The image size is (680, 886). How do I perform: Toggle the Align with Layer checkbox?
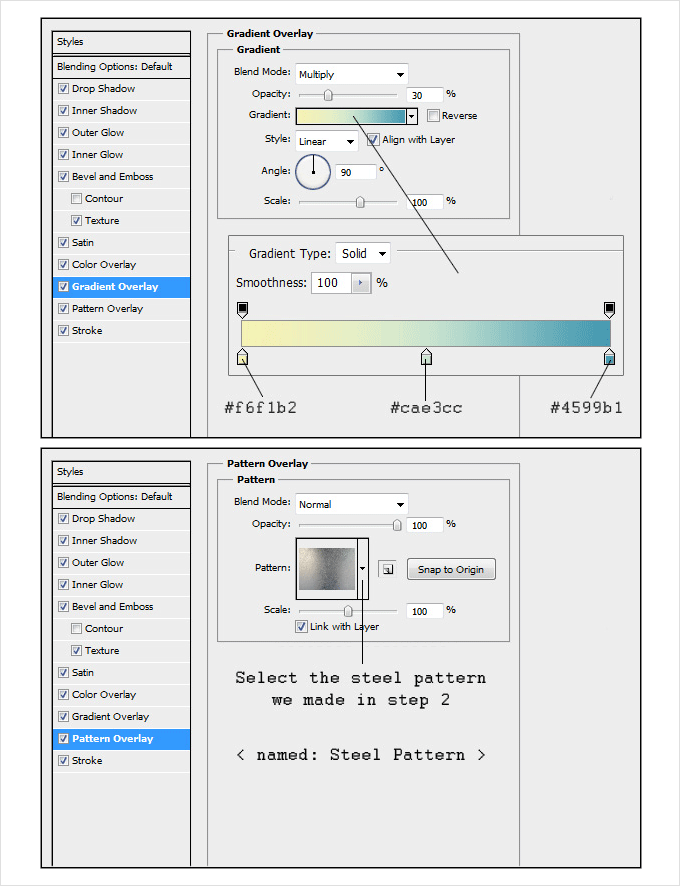click(x=373, y=140)
